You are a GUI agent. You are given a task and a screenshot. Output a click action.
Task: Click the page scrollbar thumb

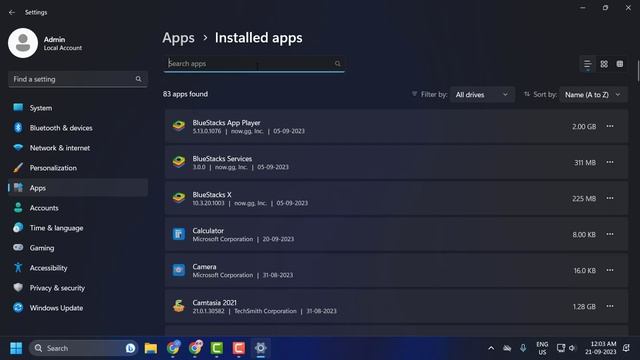click(x=638, y=71)
